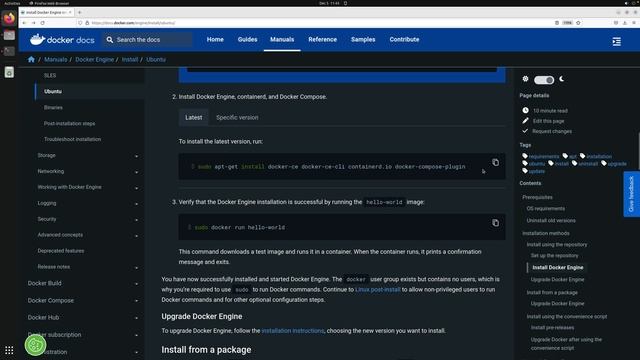Jump to Set up the repository in Contents
The image size is (640, 360).
pos(554,256)
